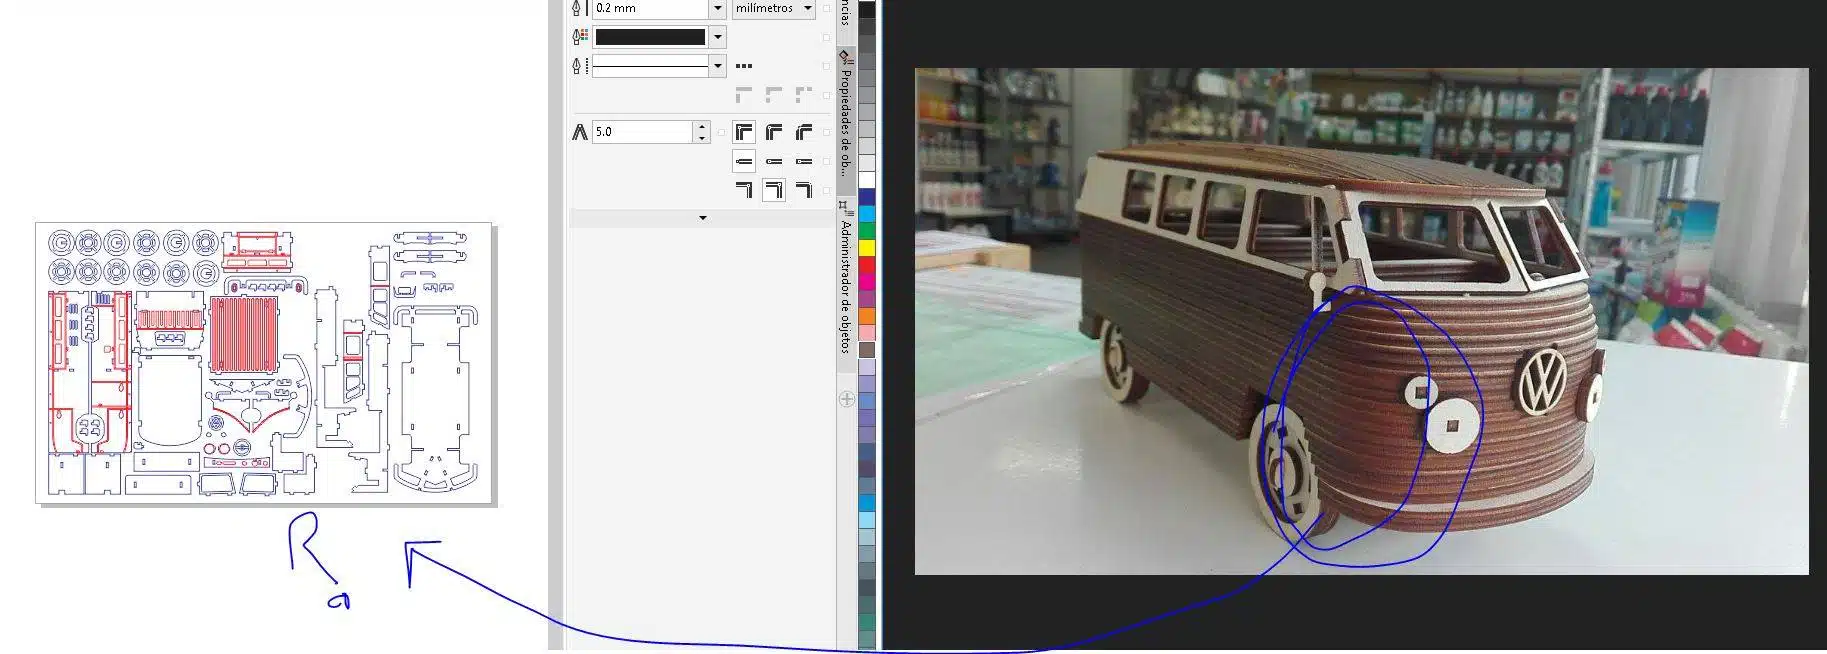The width and height of the screenshot is (1827, 654).
Task: Click the round plus button under docker tabs
Action: (847, 399)
